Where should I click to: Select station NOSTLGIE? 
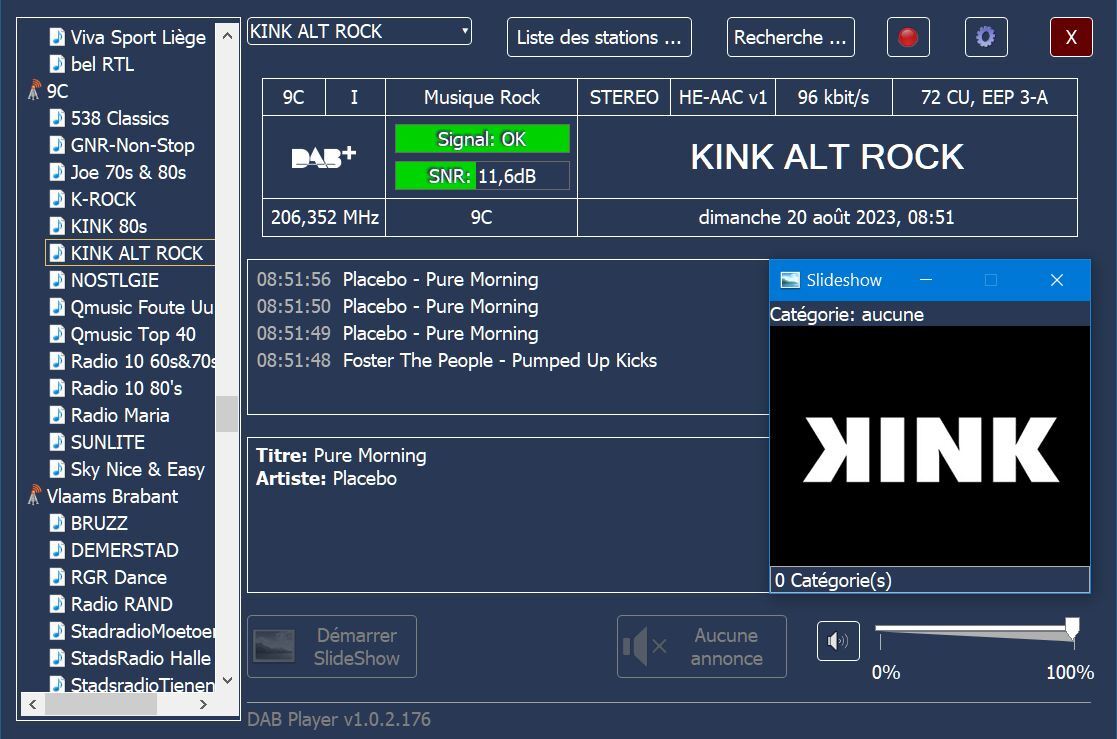click(115, 280)
